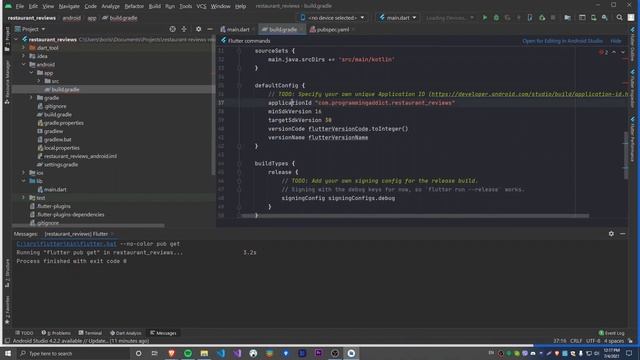
Task: Click the Windows taskbar search box
Action: [x=73, y=353]
